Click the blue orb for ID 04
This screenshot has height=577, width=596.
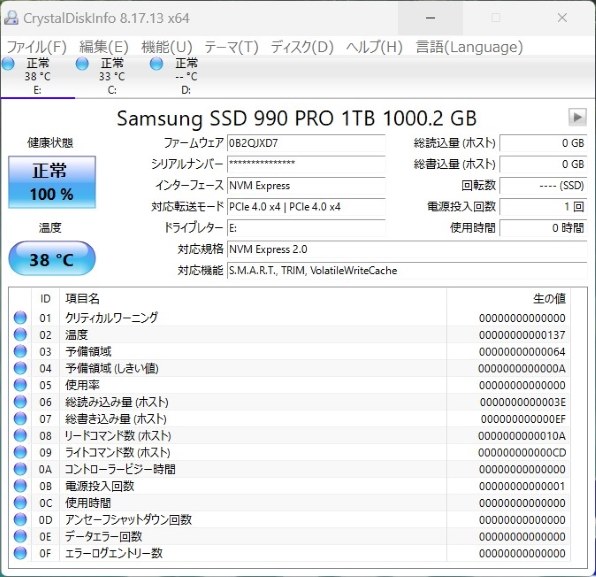coord(20,368)
